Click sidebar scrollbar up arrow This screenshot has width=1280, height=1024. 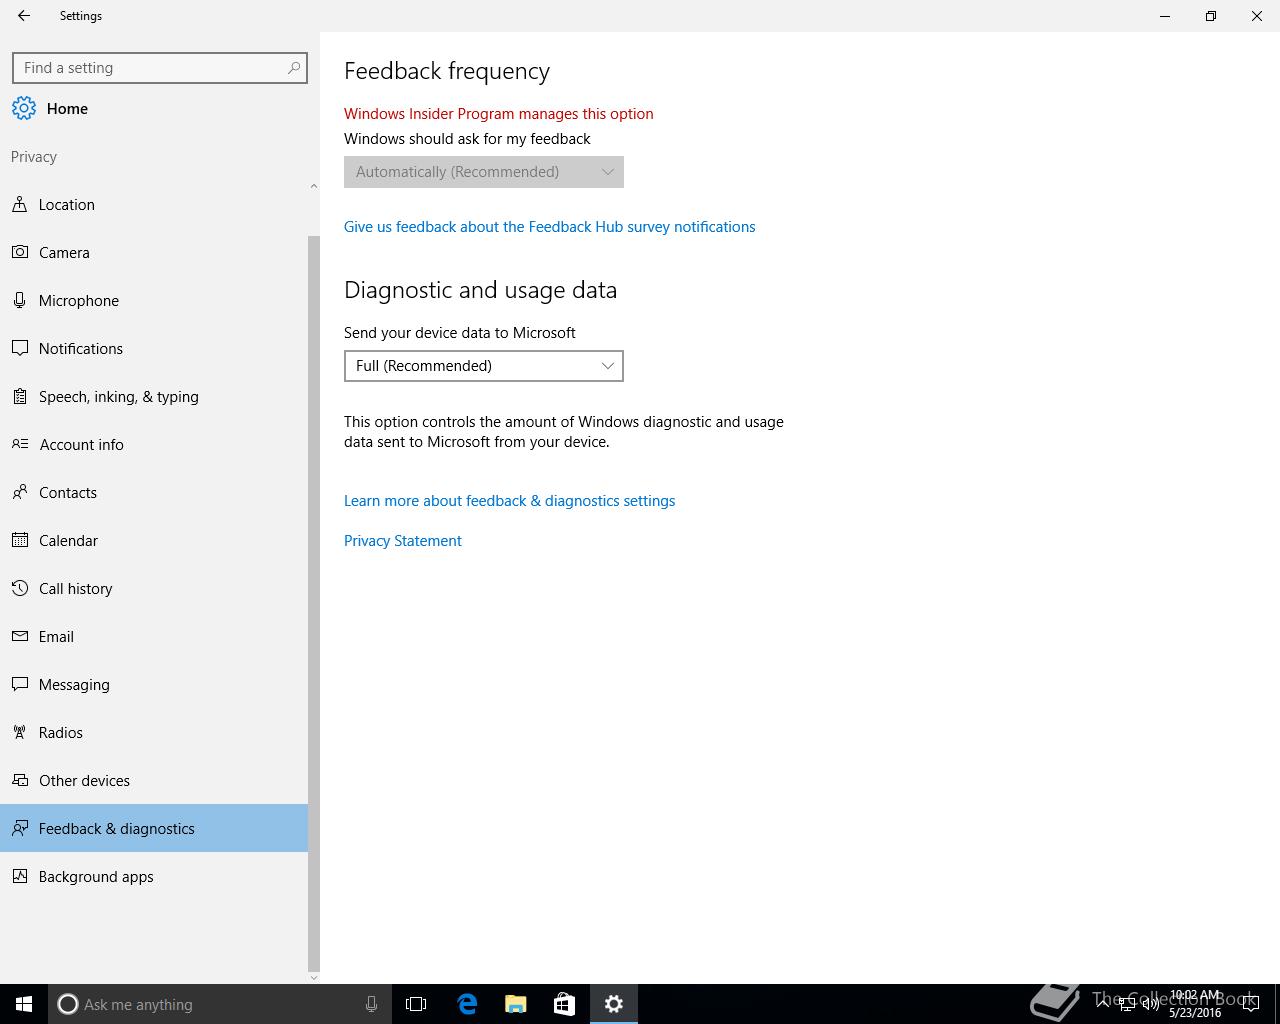(x=314, y=186)
